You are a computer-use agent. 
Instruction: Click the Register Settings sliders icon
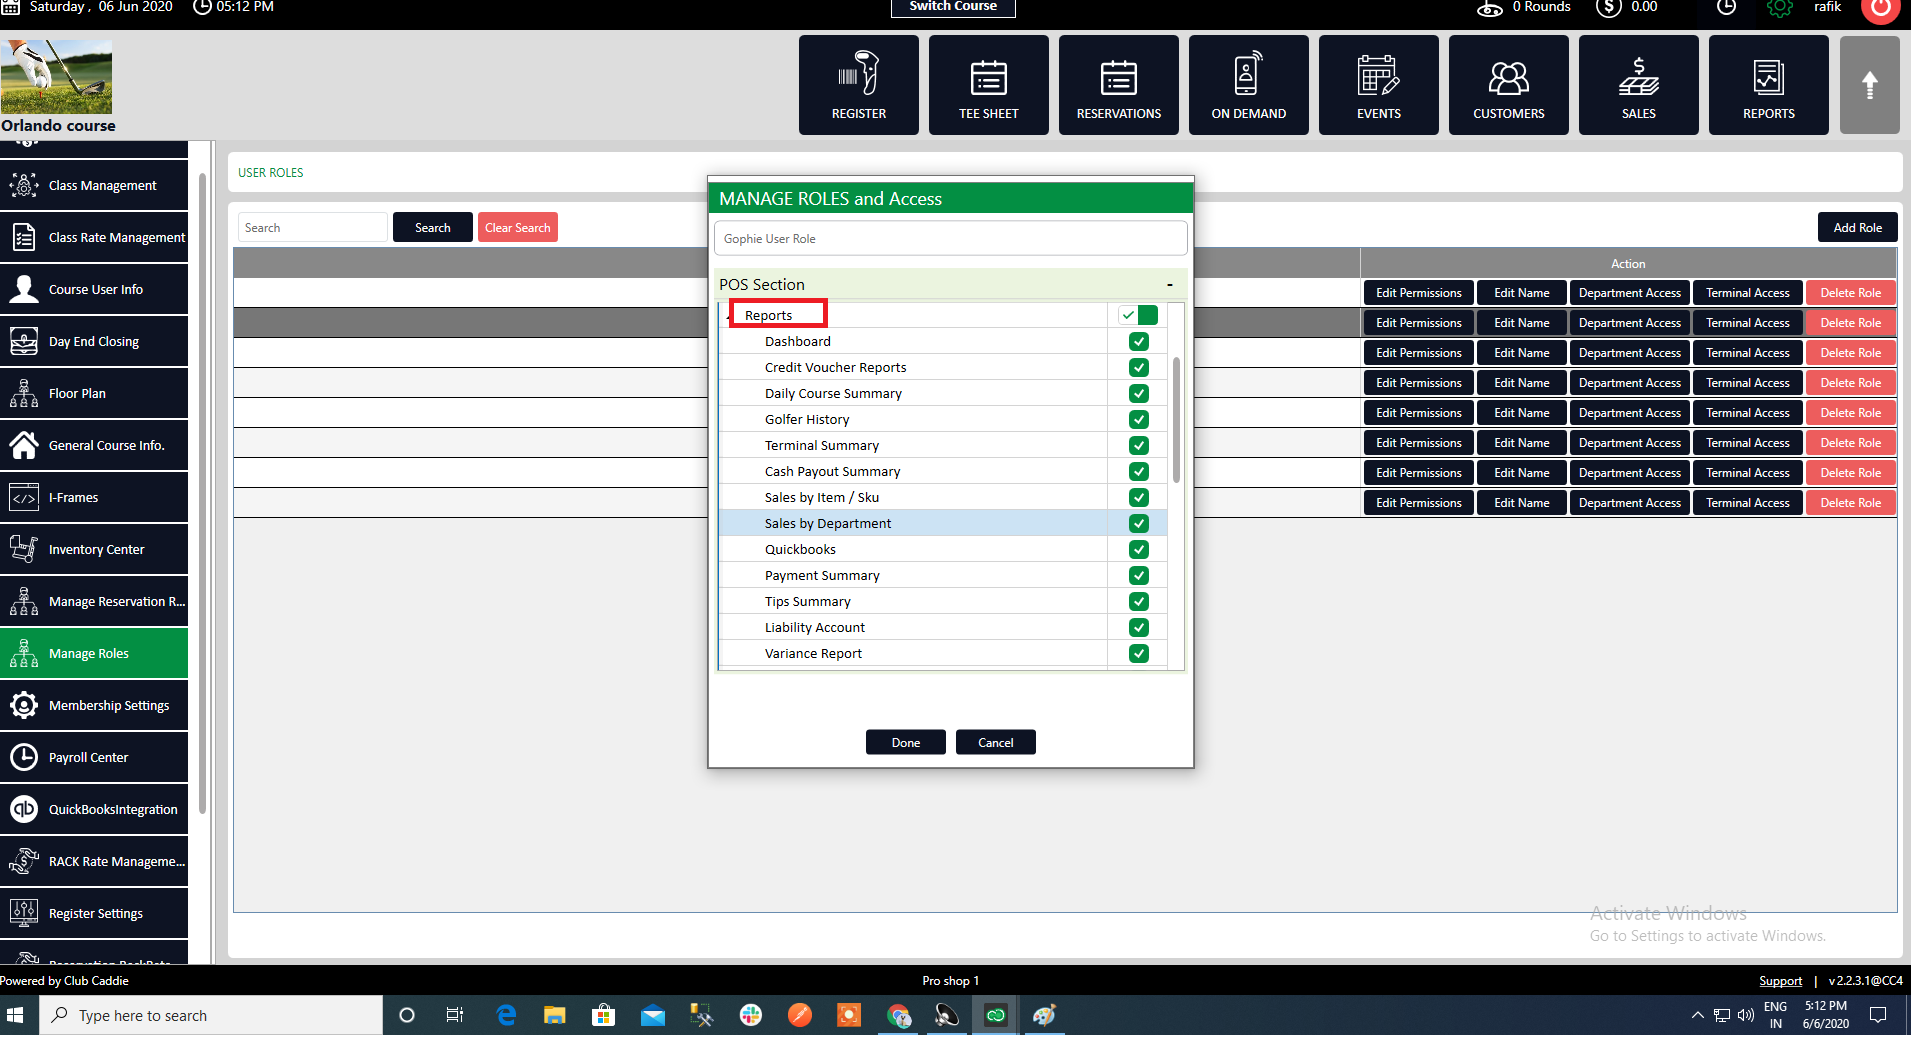tap(24, 913)
